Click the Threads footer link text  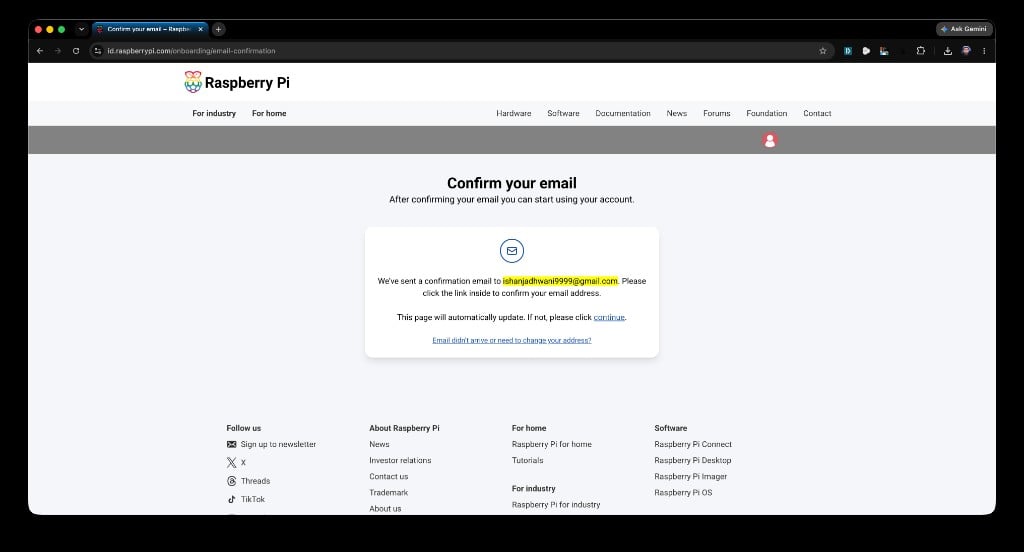(x=255, y=481)
